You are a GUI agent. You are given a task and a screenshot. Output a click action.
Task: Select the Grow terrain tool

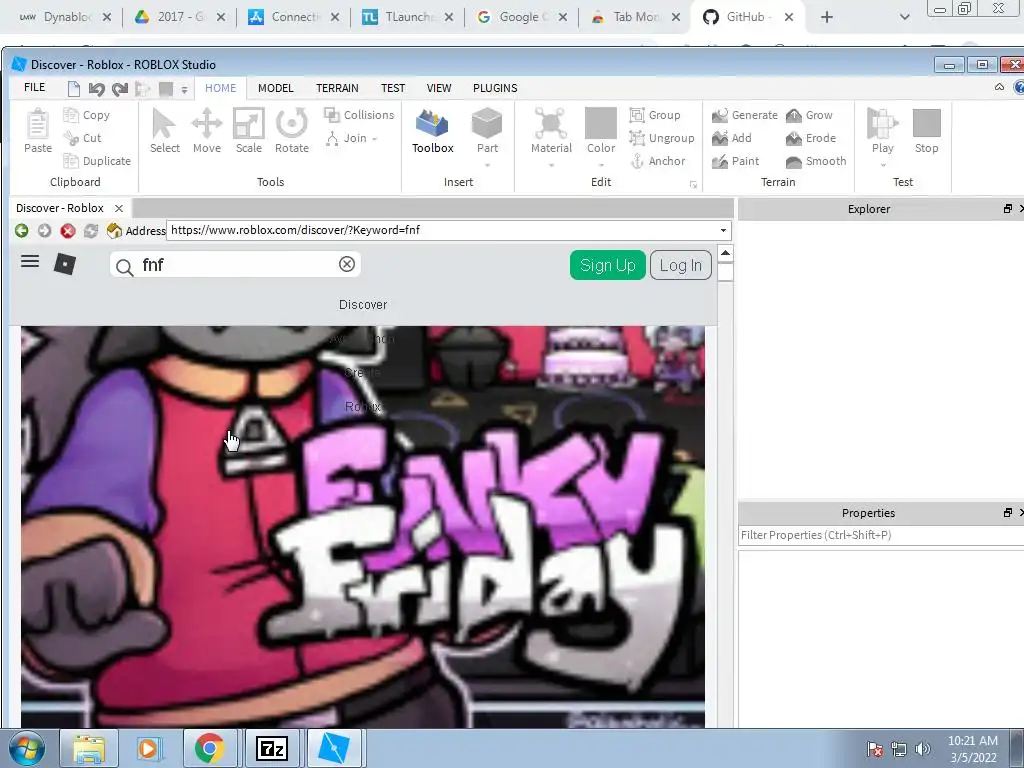[809, 115]
